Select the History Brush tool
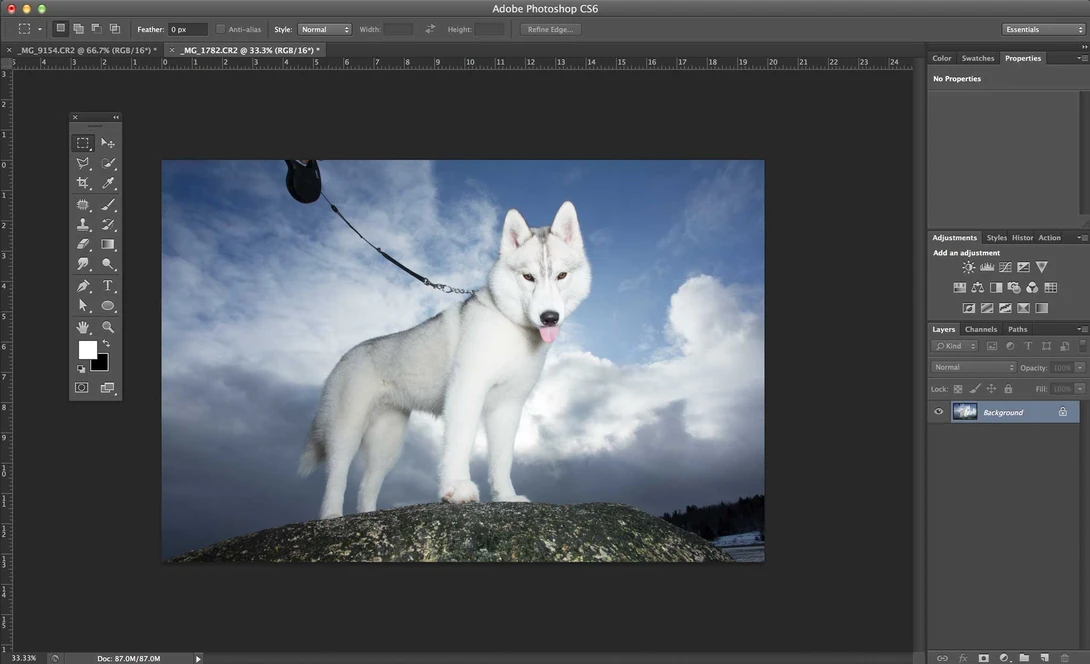 pyautogui.click(x=108, y=225)
